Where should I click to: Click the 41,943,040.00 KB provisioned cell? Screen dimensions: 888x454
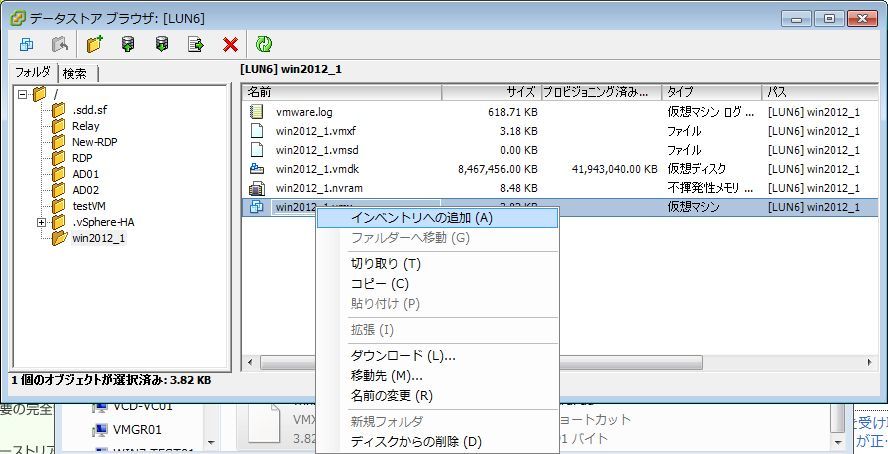pyautogui.click(x=614, y=169)
